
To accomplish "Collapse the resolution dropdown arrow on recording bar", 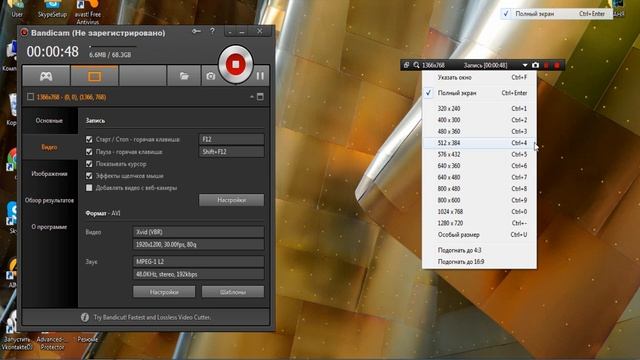I will (525, 65).
